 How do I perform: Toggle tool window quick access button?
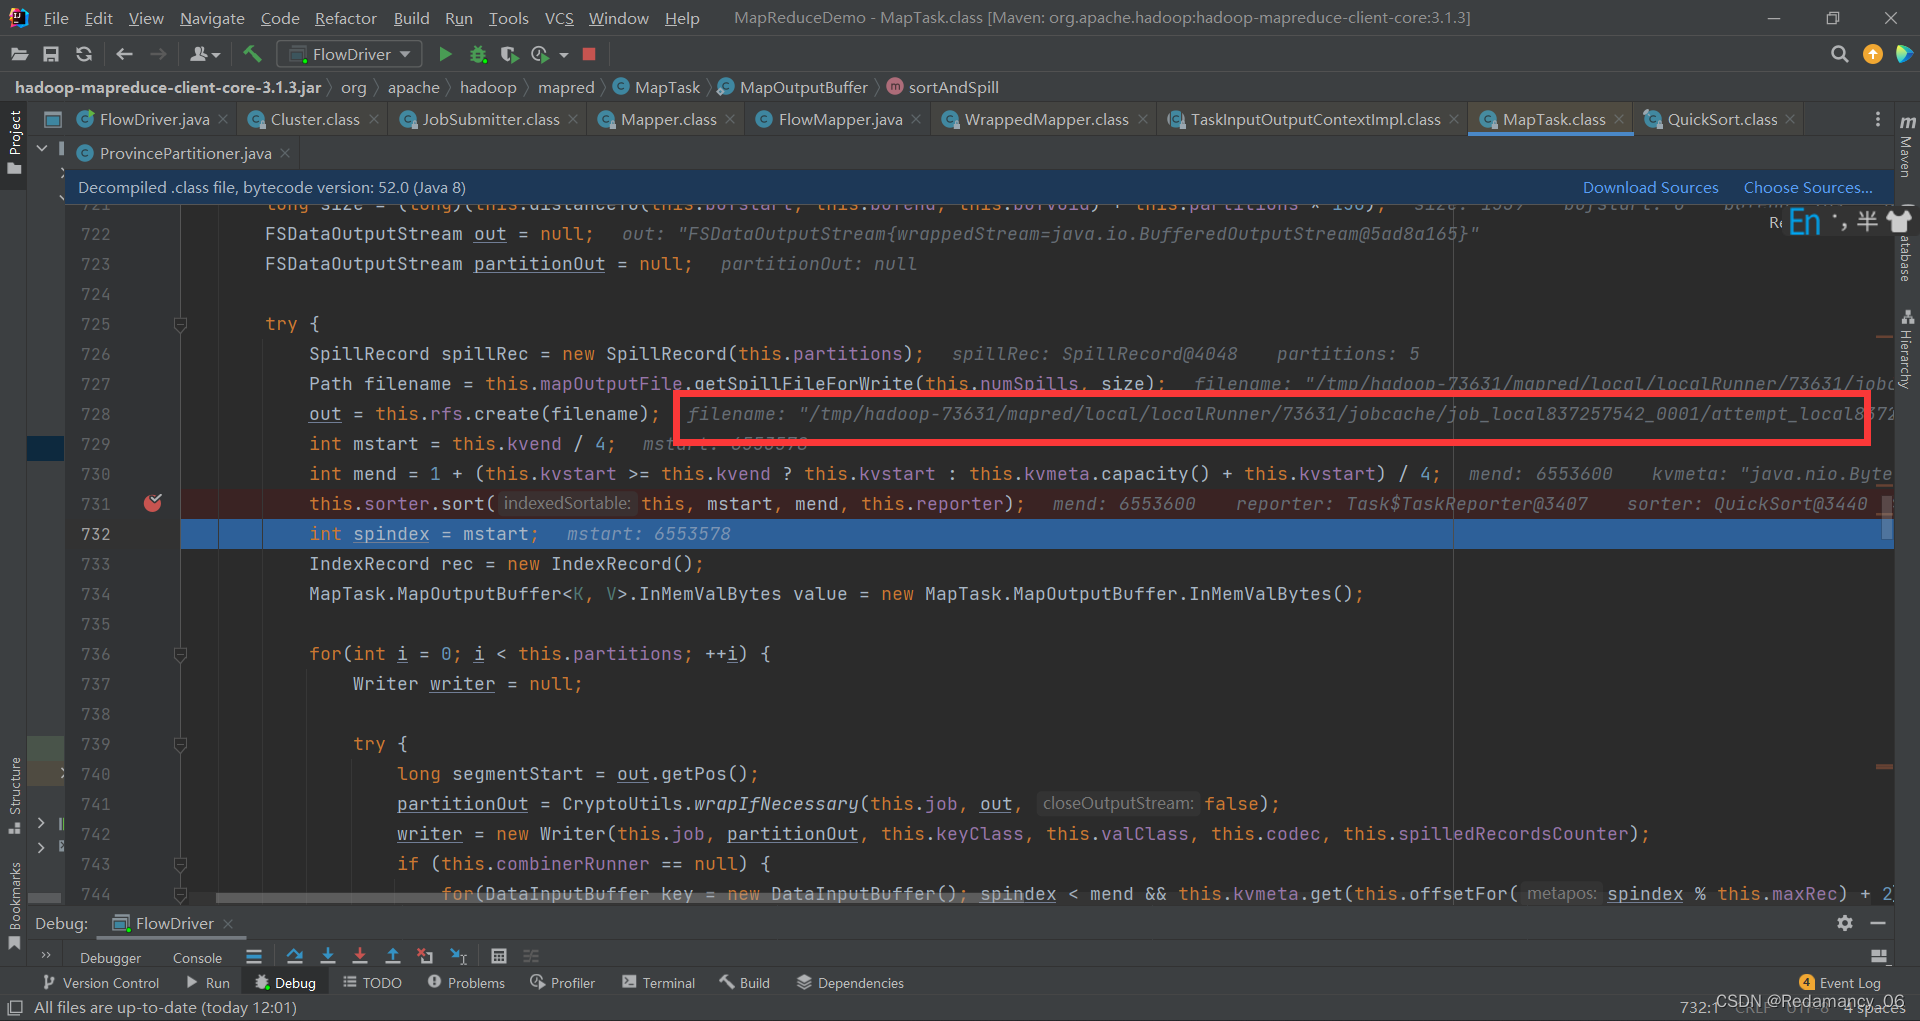pos(15,1007)
